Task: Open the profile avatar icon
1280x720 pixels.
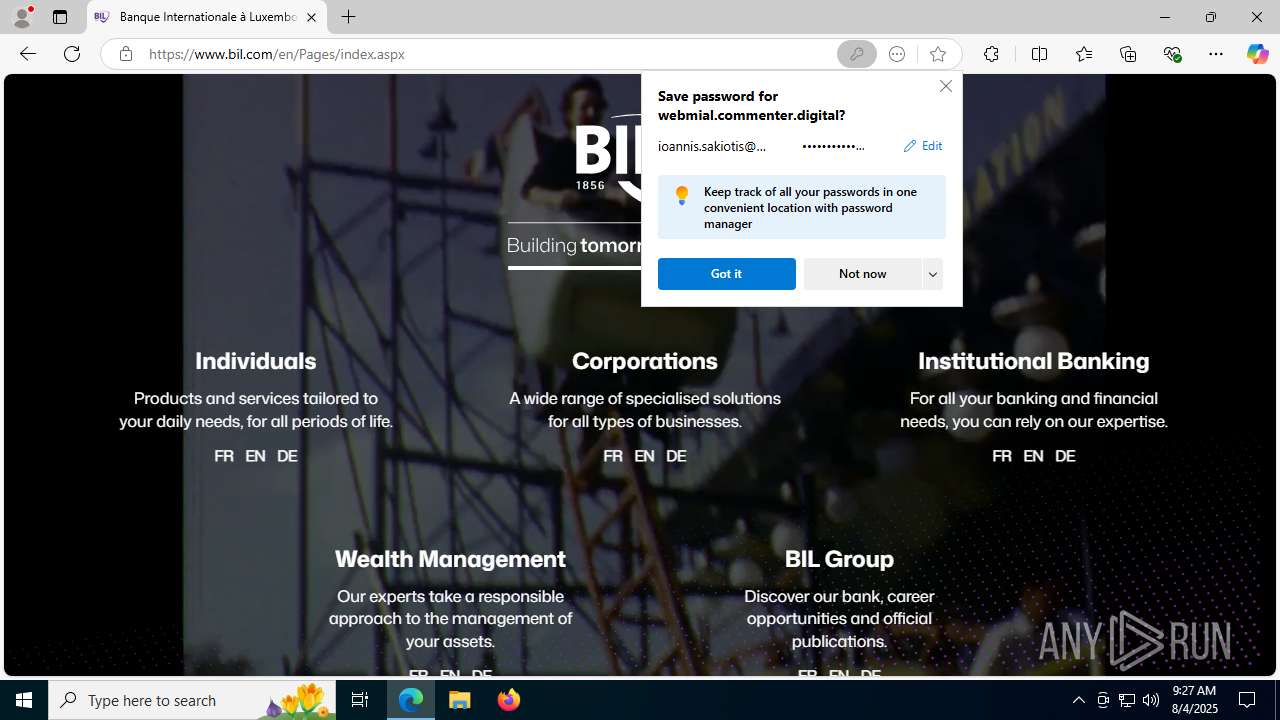Action: 22,17
